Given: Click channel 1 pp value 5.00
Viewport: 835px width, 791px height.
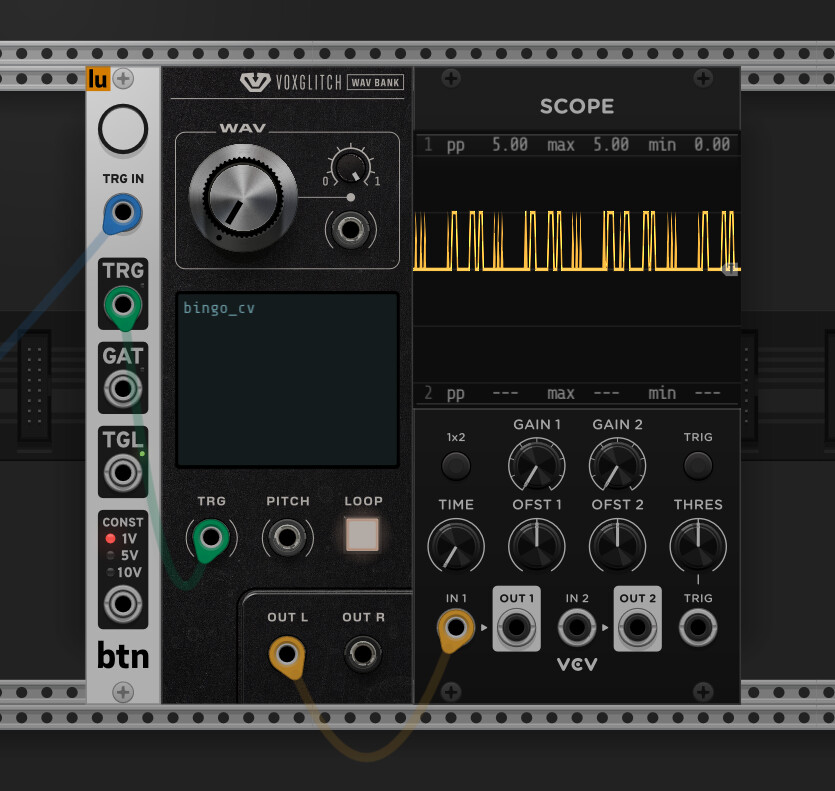Looking at the screenshot, I should pyautogui.click(x=510, y=144).
